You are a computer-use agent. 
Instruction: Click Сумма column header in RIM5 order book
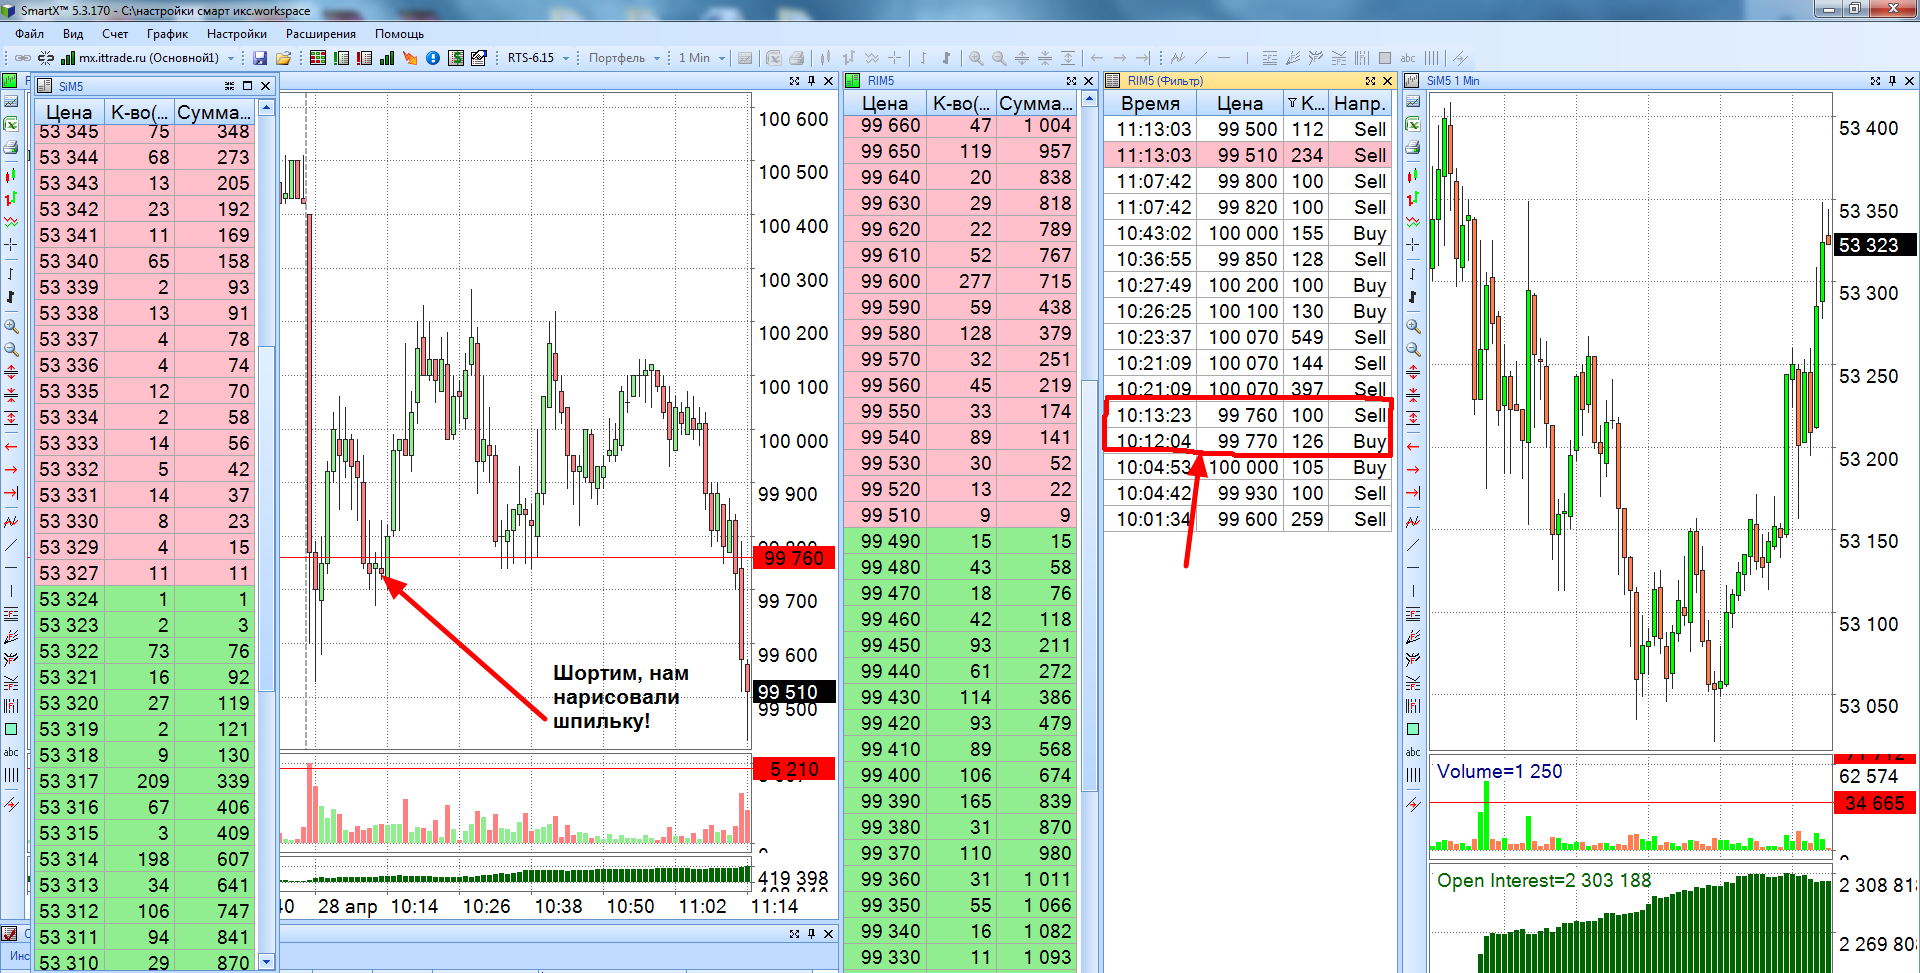click(x=1036, y=103)
